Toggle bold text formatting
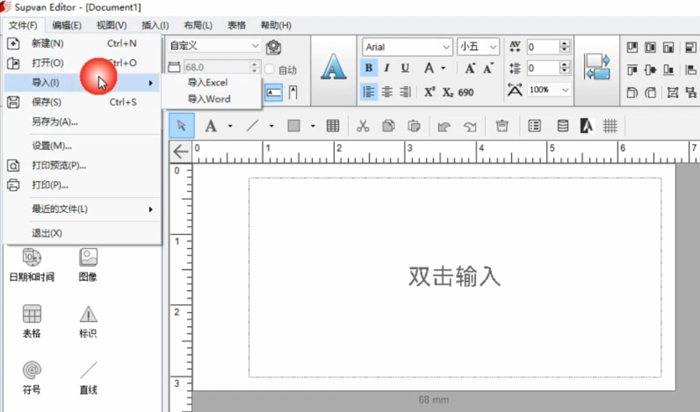The height and width of the screenshot is (412, 700). [x=369, y=68]
